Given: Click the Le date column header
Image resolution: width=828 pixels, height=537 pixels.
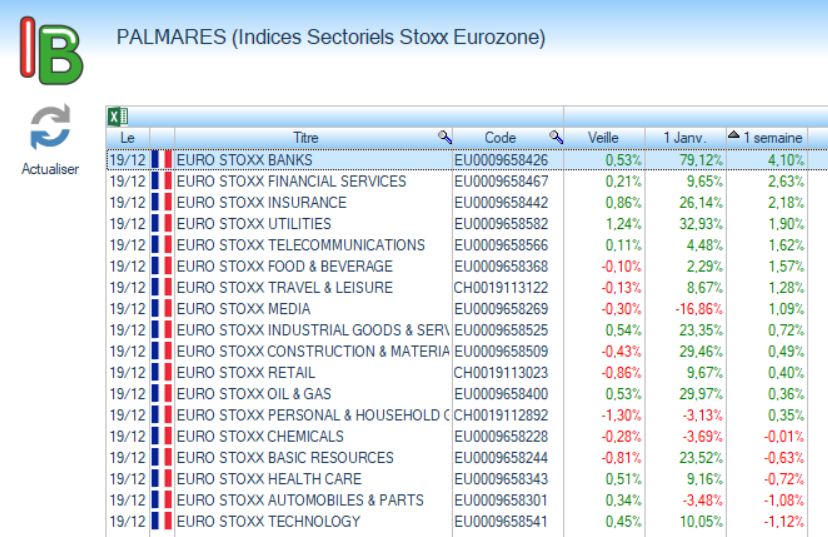Looking at the screenshot, I should [x=127, y=137].
